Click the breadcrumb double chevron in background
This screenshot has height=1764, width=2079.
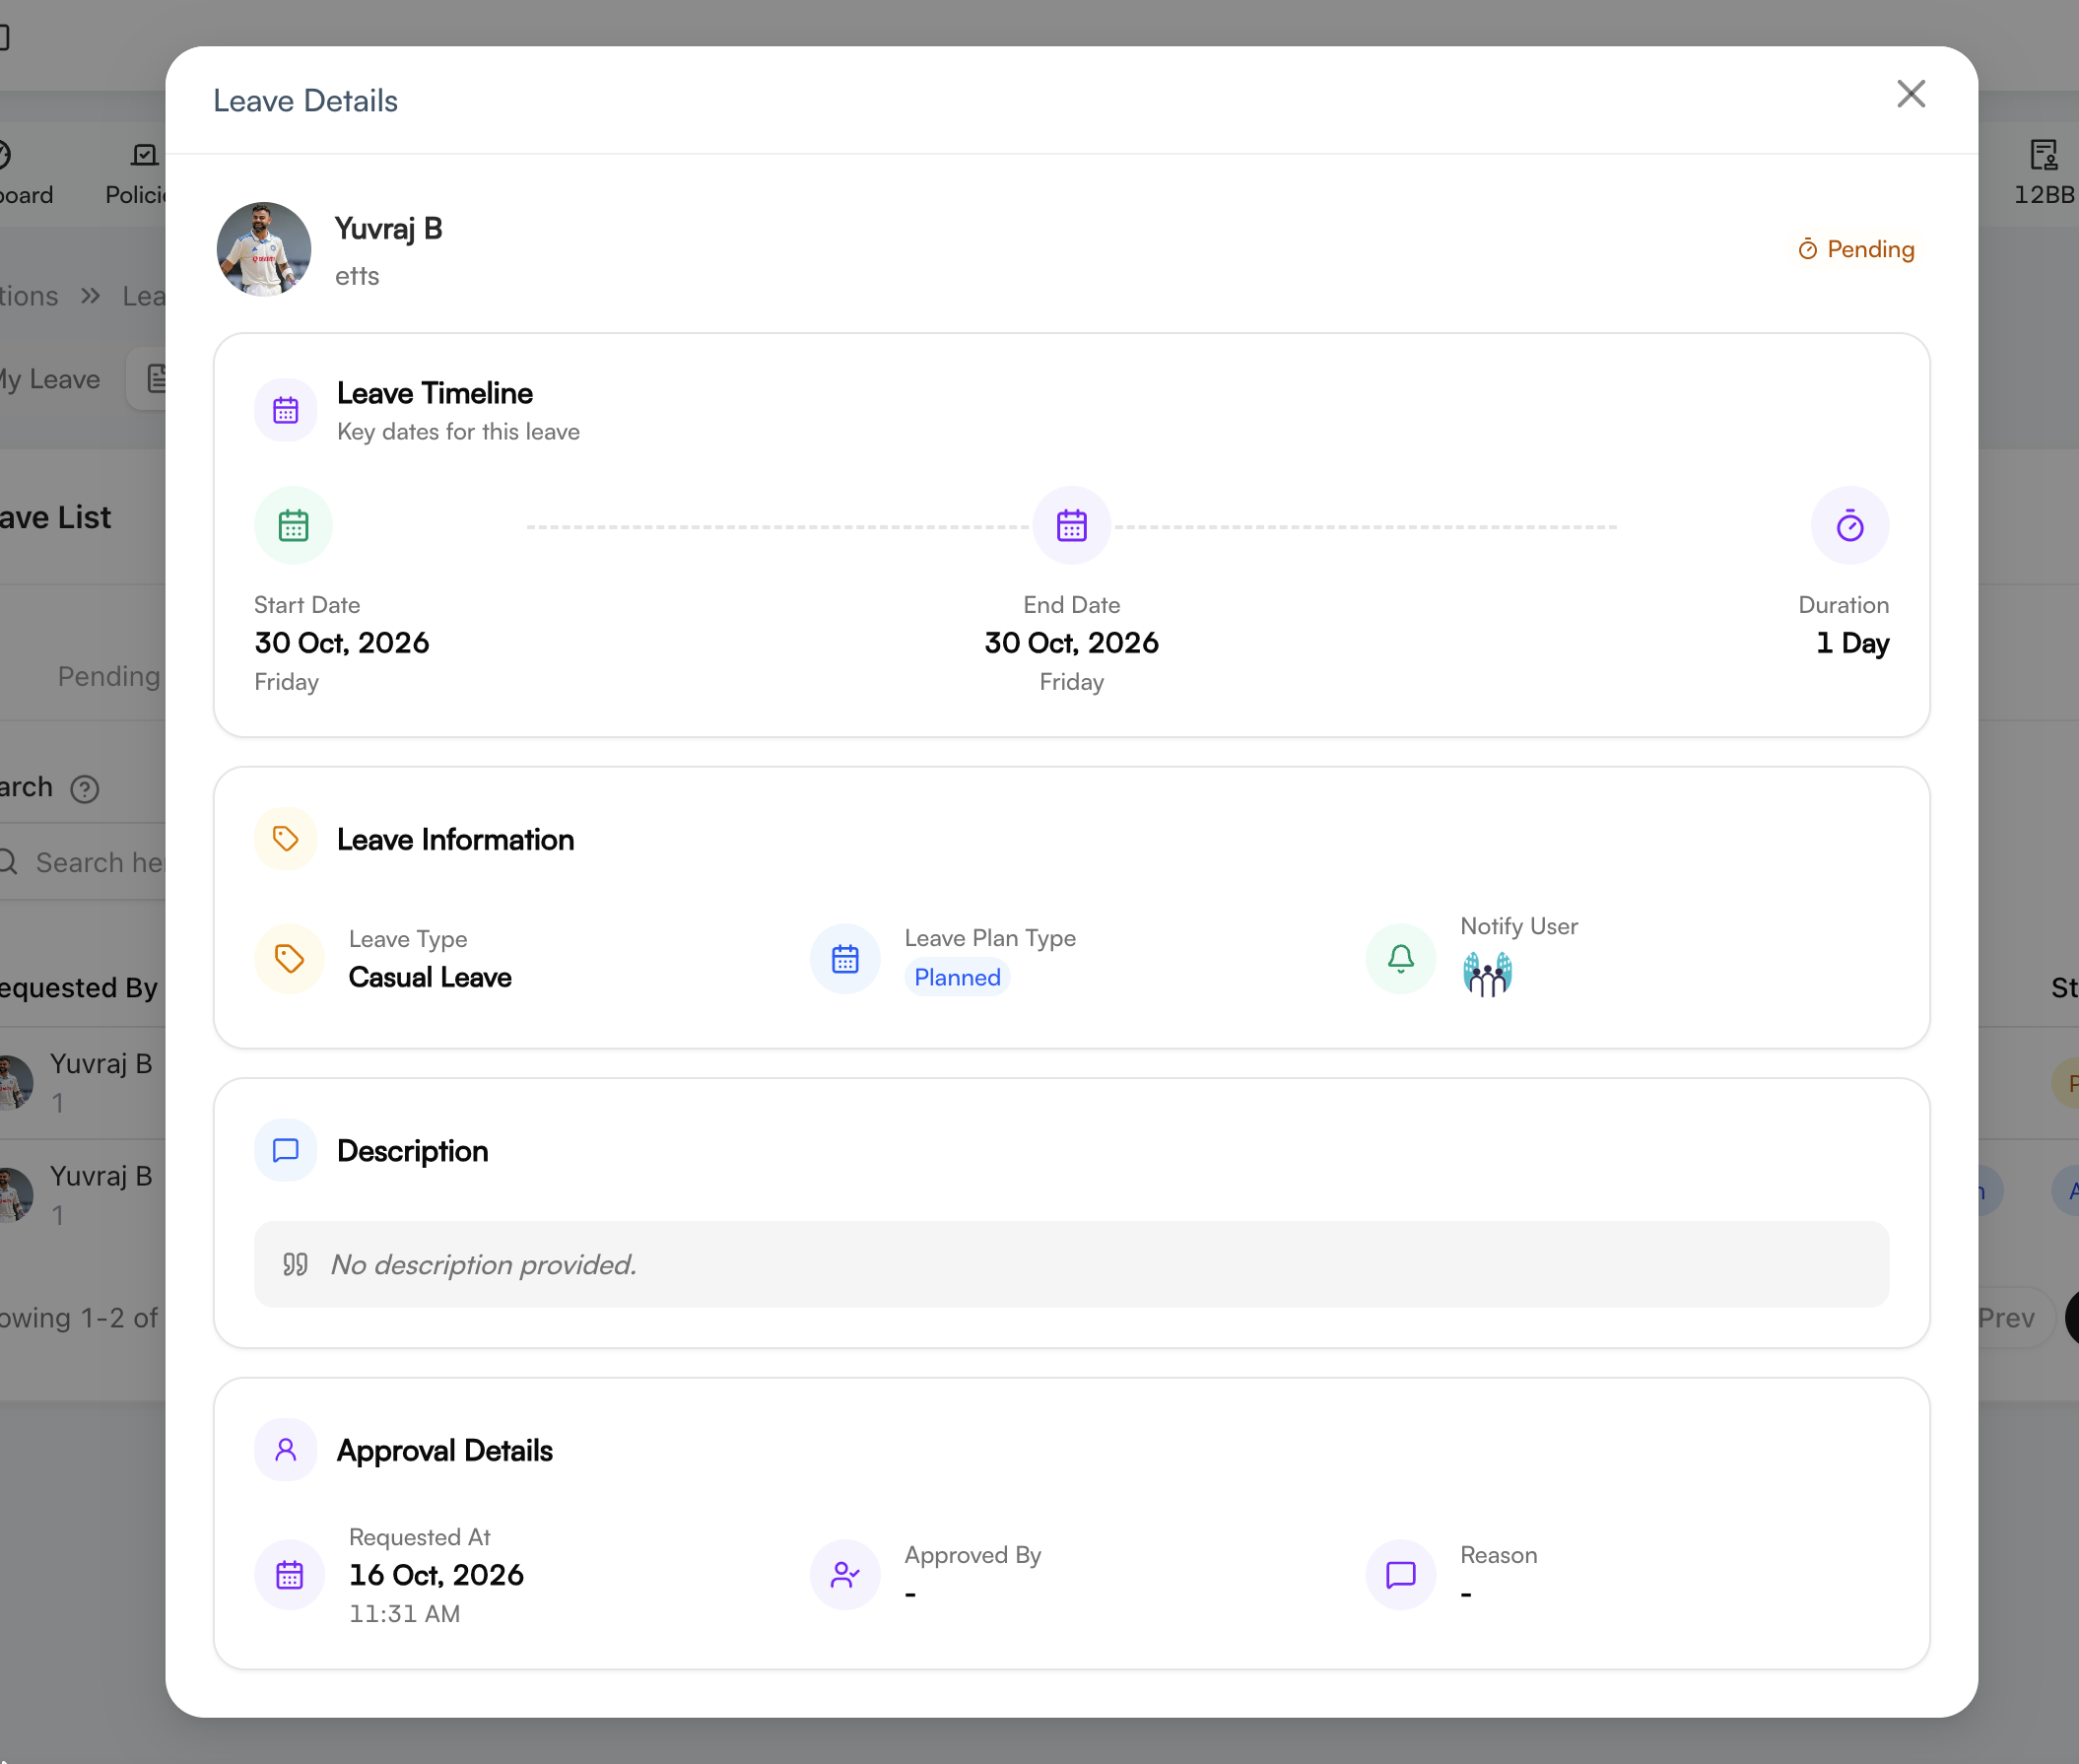(x=91, y=296)
